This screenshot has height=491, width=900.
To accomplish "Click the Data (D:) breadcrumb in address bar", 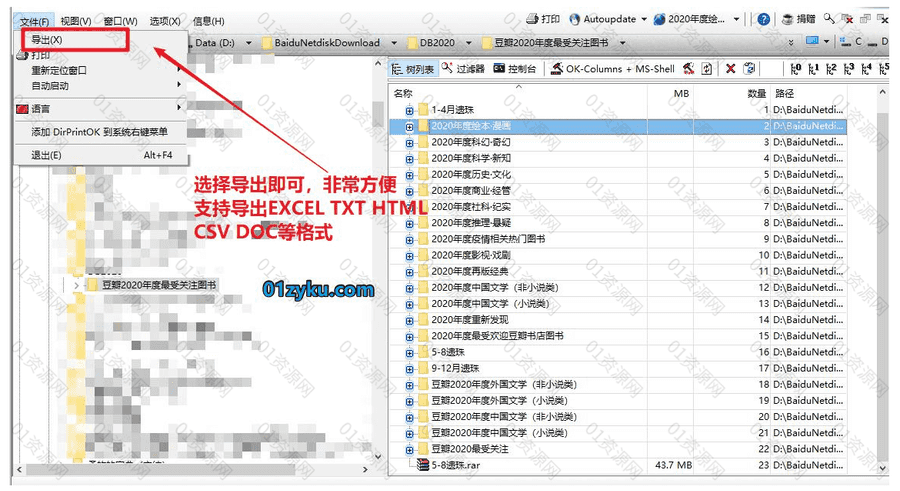I will click(x=215, y=42).
